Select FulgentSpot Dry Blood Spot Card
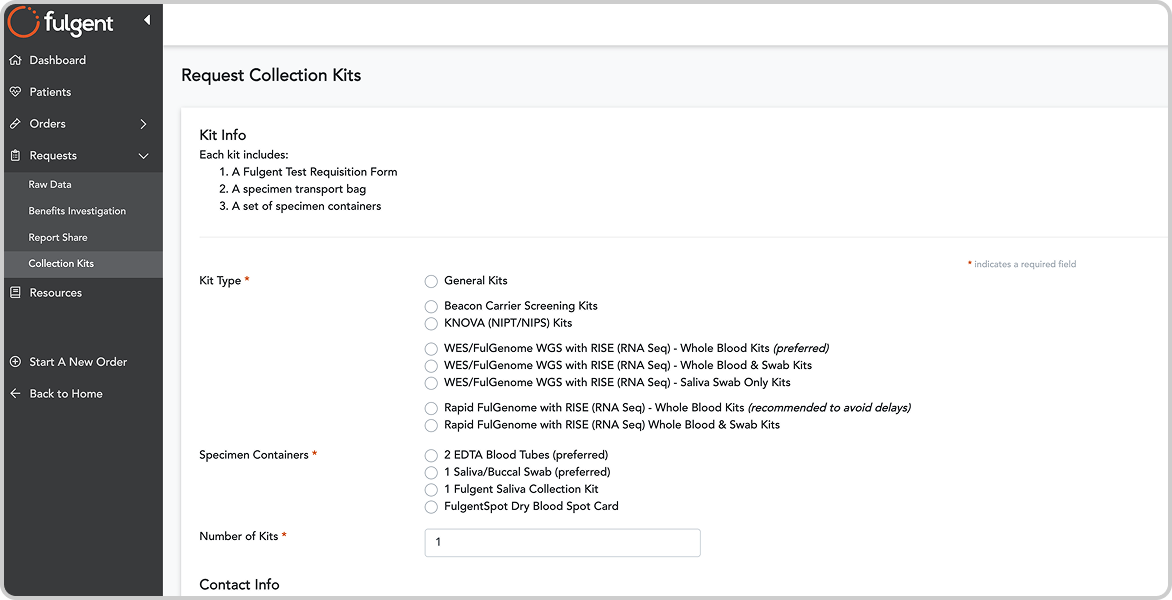This screenshot has width=1172, height=600. 431,506
